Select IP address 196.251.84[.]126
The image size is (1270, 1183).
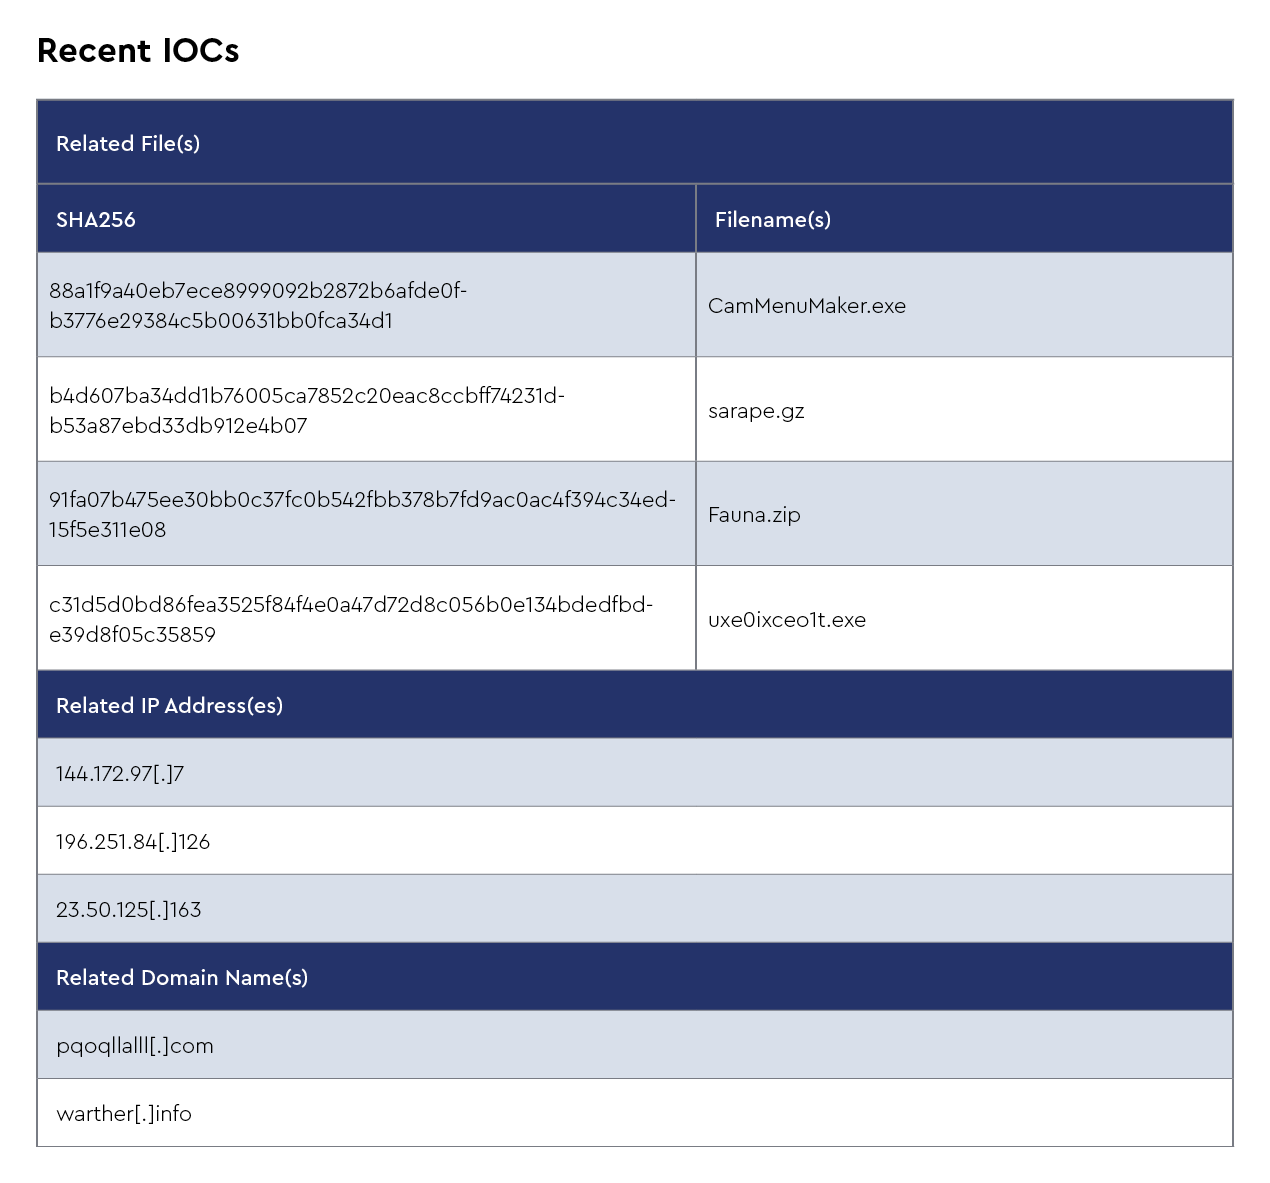point(133,842)
